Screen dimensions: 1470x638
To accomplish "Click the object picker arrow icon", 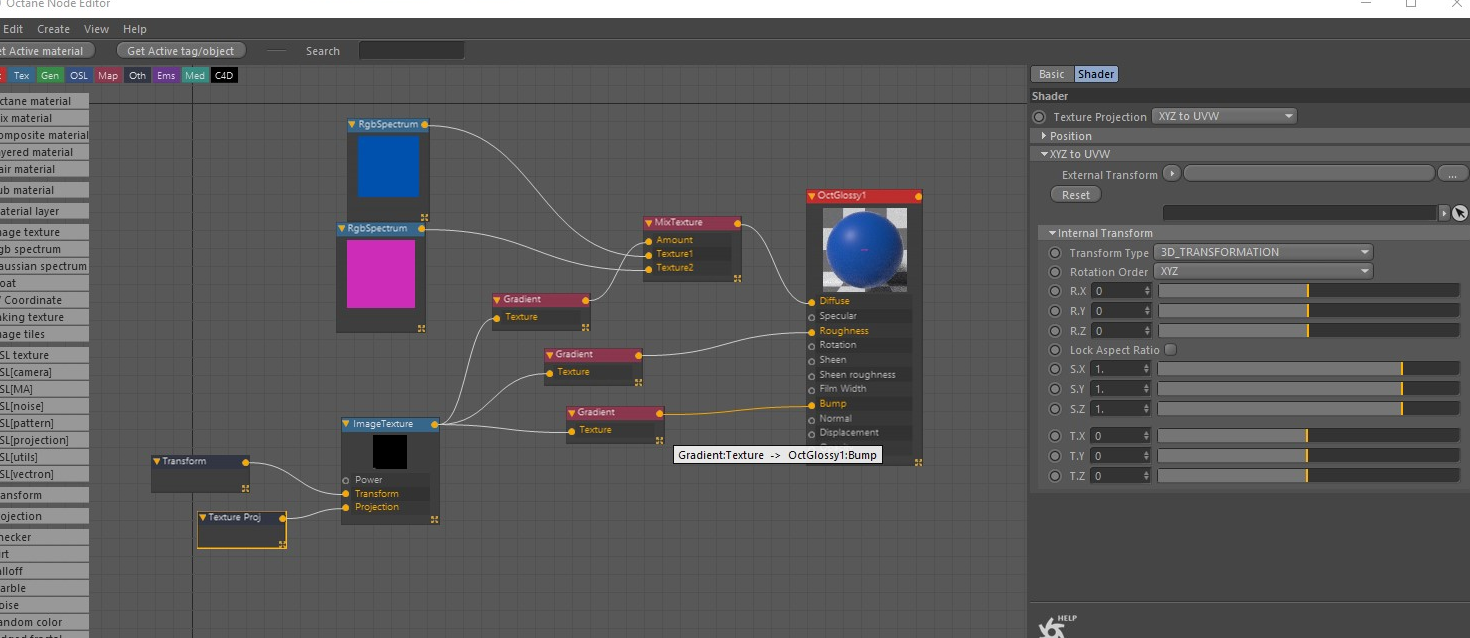I will [x=1459, y=213].
